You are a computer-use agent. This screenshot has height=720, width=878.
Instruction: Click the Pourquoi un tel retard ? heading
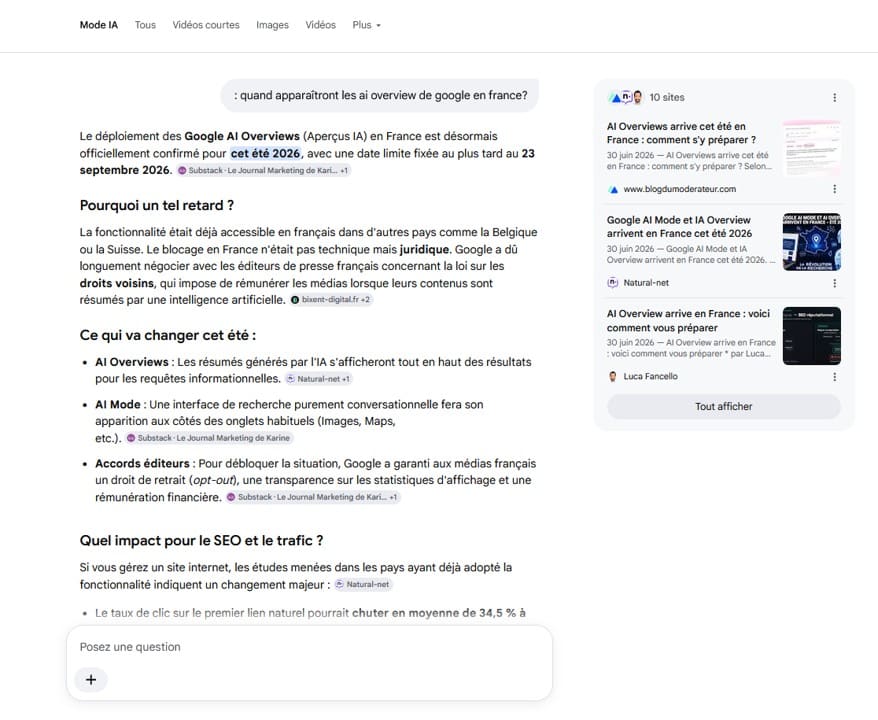[157, 205]
